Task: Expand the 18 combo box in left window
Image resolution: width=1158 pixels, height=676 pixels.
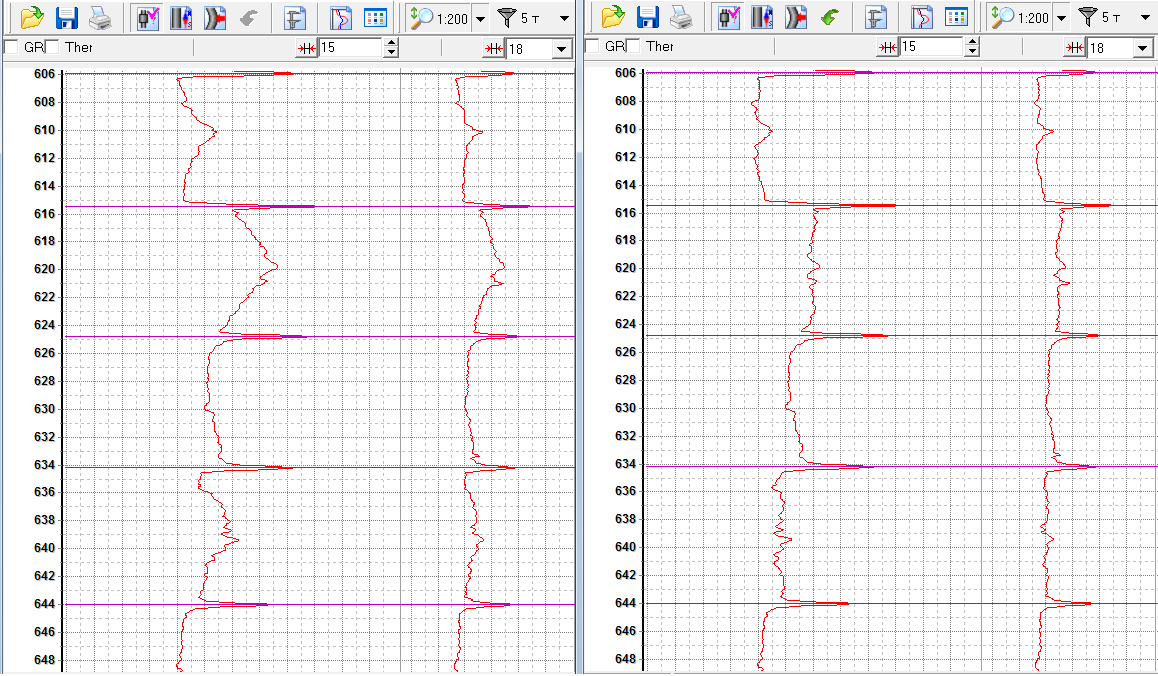Action: [x=562, y=49]
